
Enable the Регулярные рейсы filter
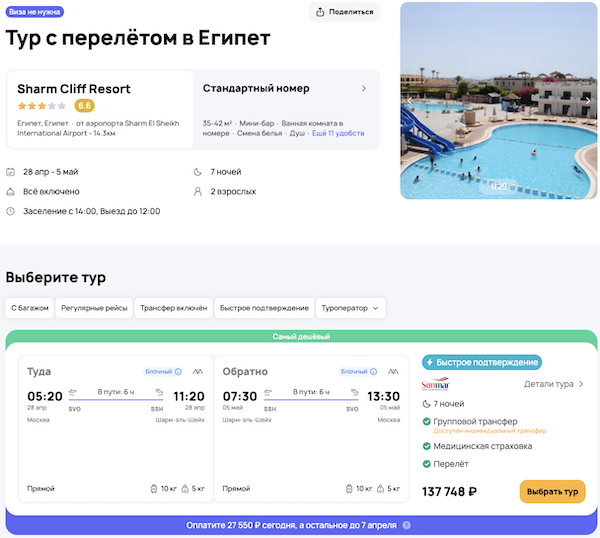tap(94, 308)
